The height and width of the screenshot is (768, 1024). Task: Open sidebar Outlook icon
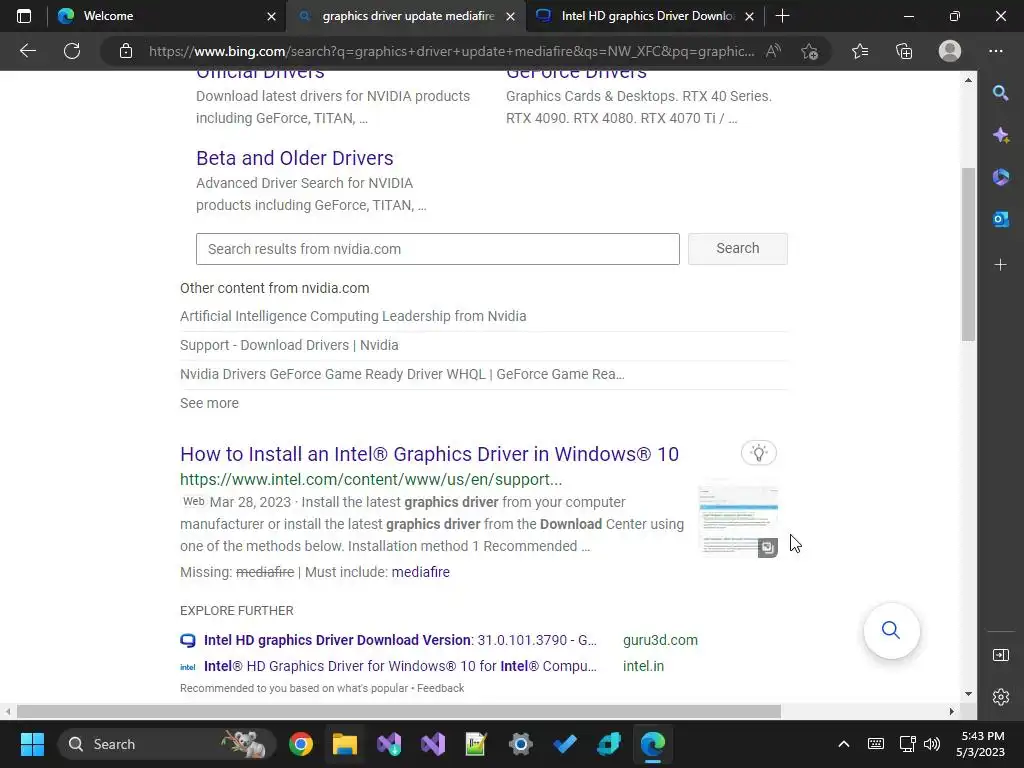[1000, 219]
